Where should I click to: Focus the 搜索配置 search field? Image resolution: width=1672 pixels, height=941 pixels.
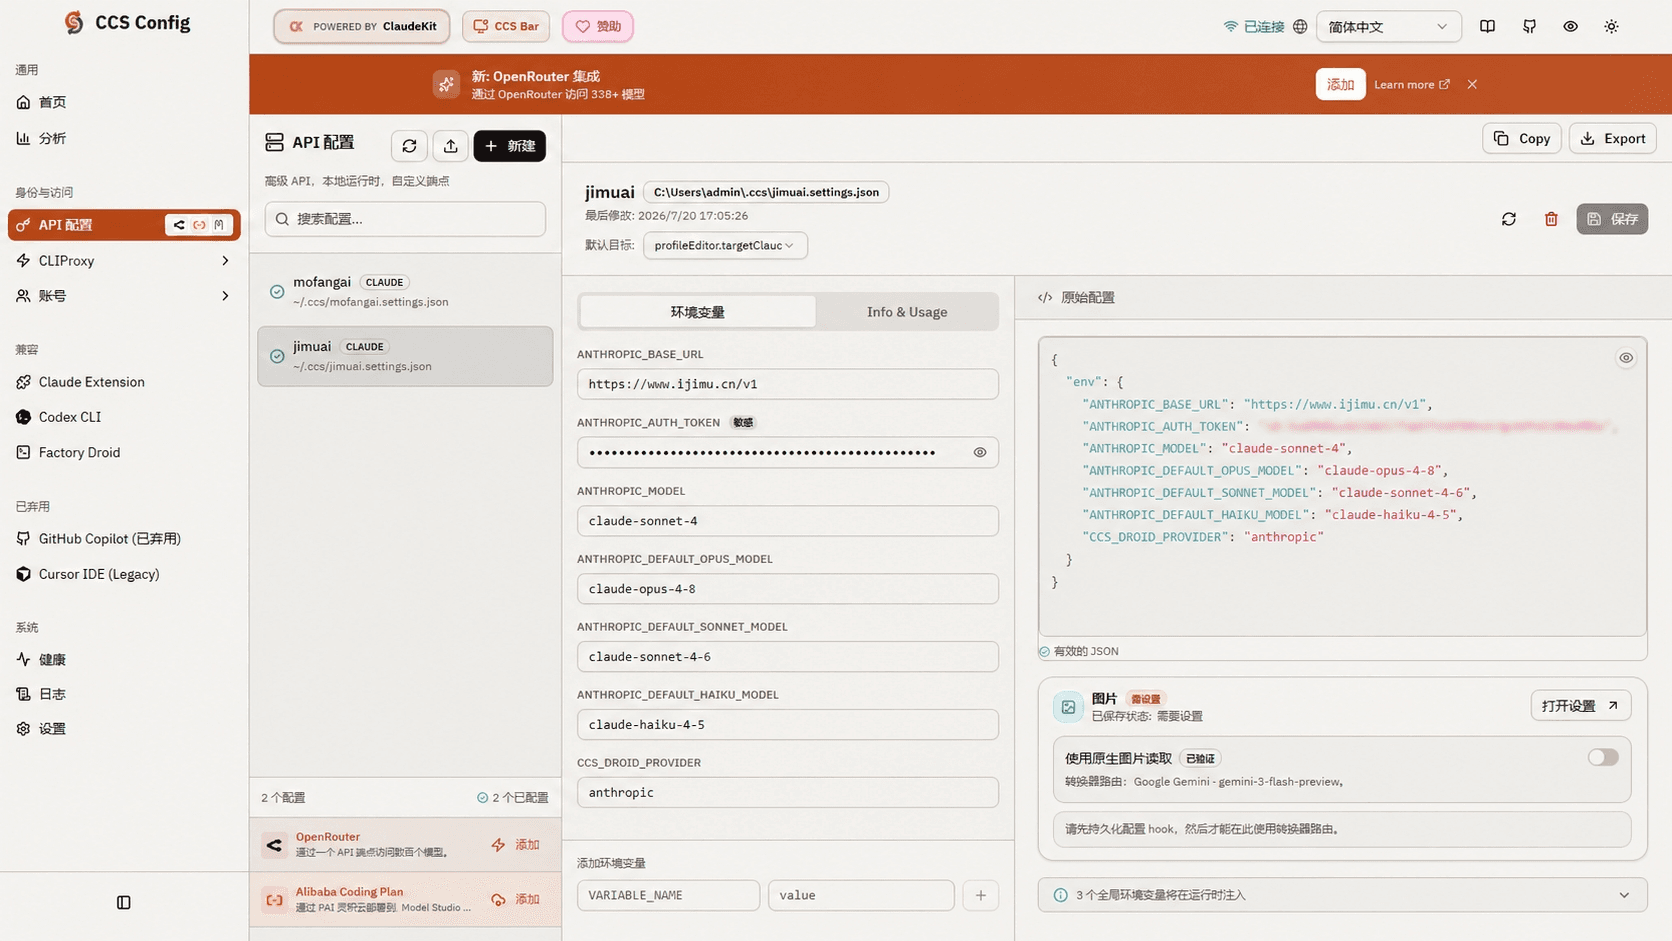click(405, 219)
